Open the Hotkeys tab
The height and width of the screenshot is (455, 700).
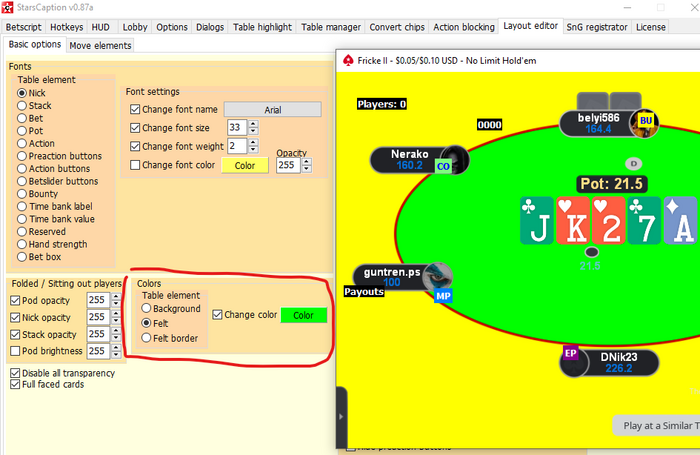click(67, 27)
